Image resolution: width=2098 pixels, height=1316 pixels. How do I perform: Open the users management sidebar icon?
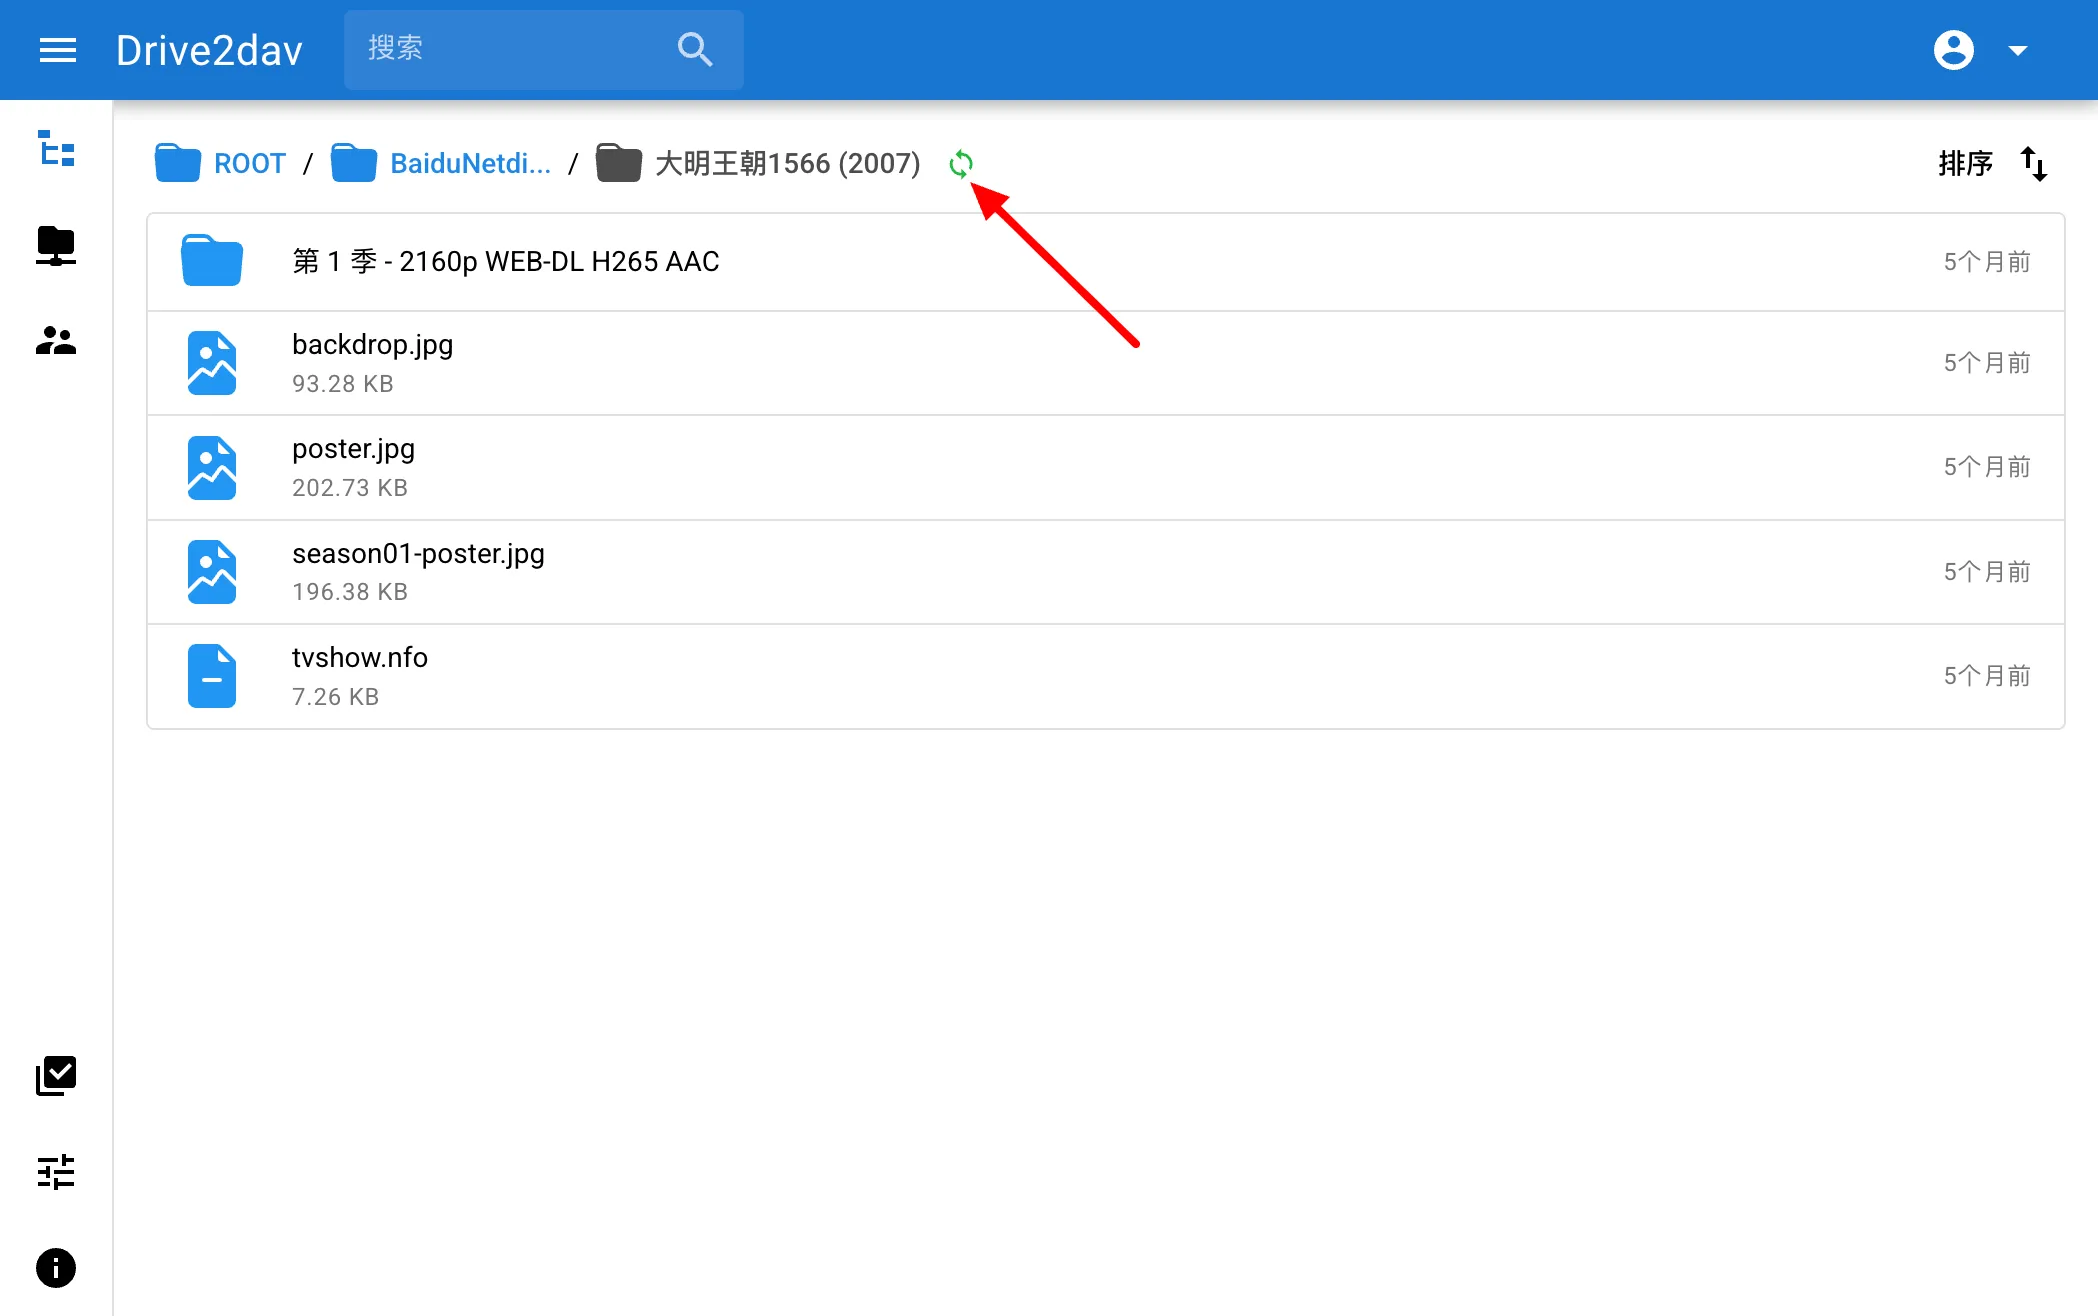pos(56,341)
